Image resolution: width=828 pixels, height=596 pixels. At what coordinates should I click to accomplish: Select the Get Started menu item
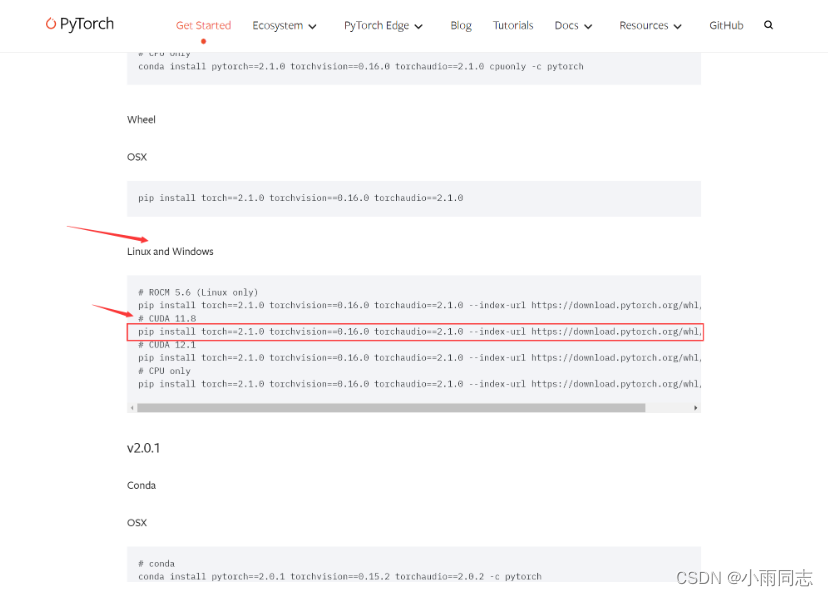coord(203,25)
